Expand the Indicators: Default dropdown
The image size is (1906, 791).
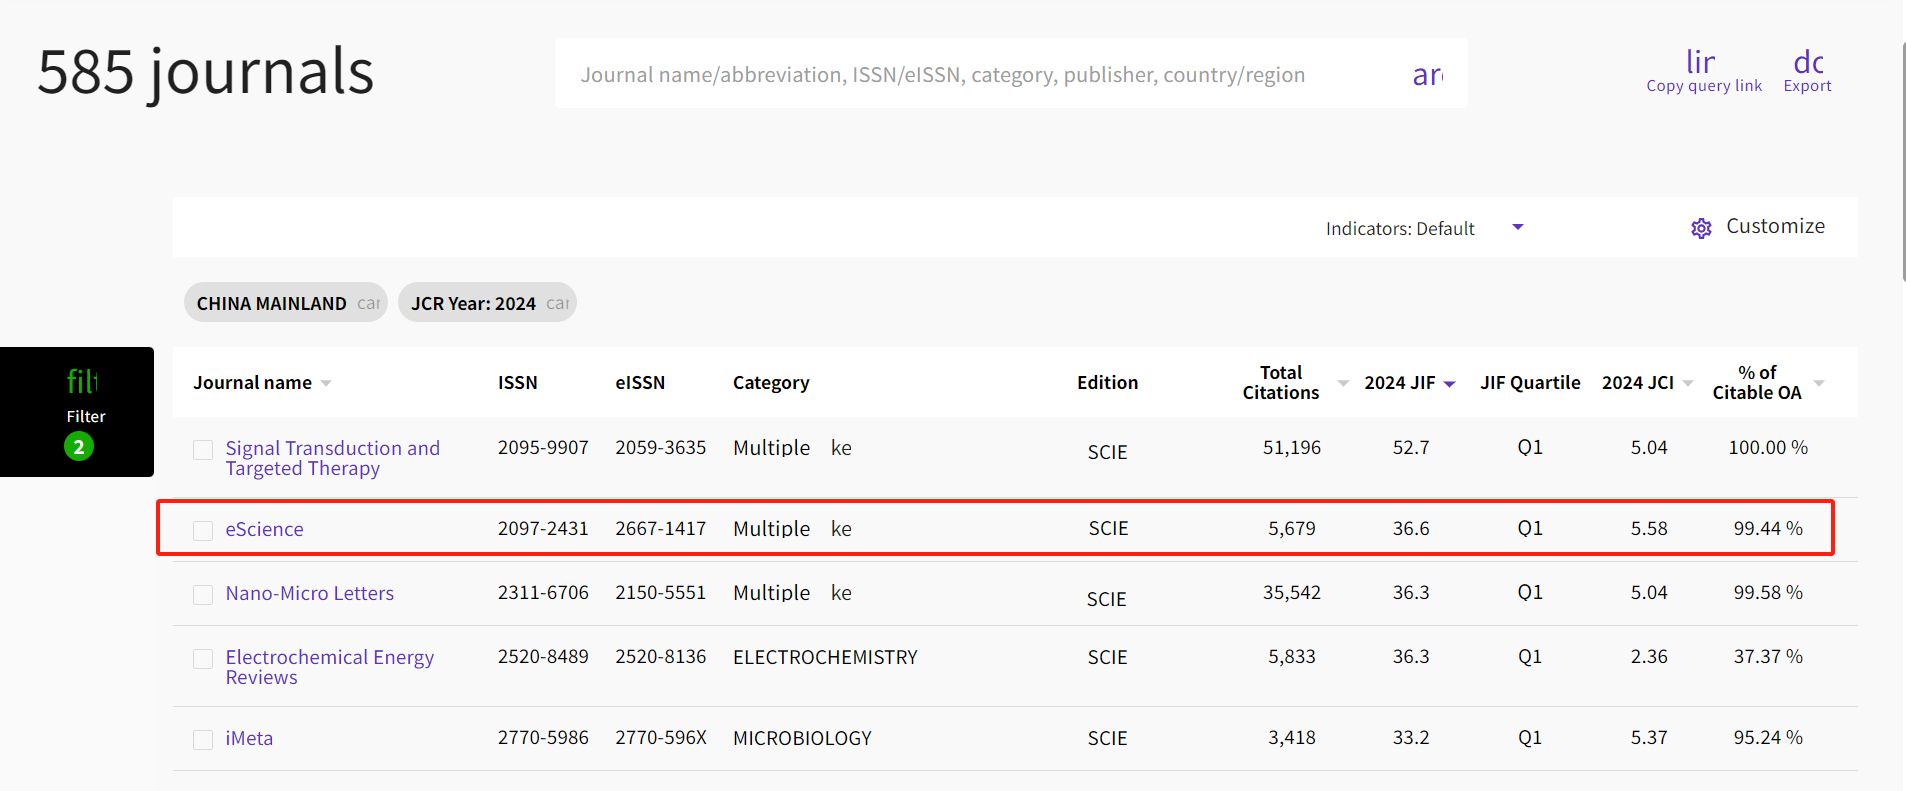pos(1517,227)
